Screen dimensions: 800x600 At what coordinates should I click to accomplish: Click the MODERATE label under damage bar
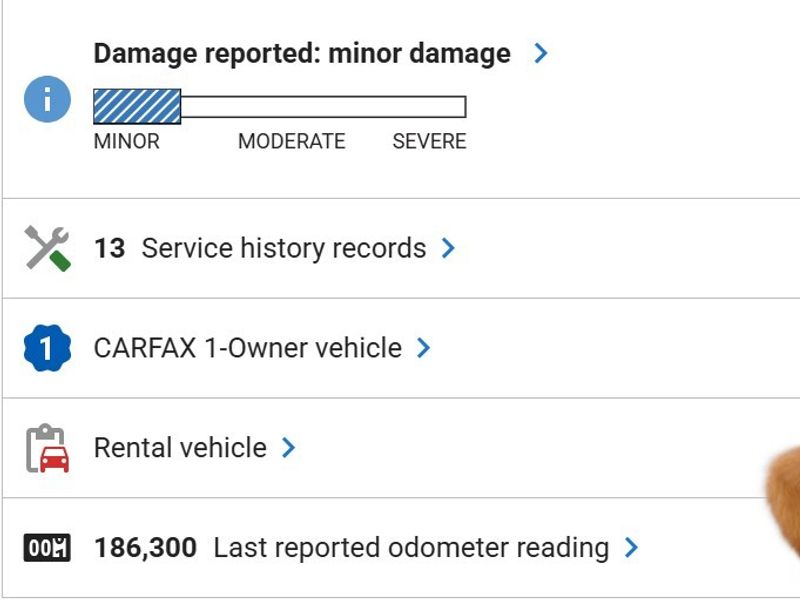(x=291, y=141)
